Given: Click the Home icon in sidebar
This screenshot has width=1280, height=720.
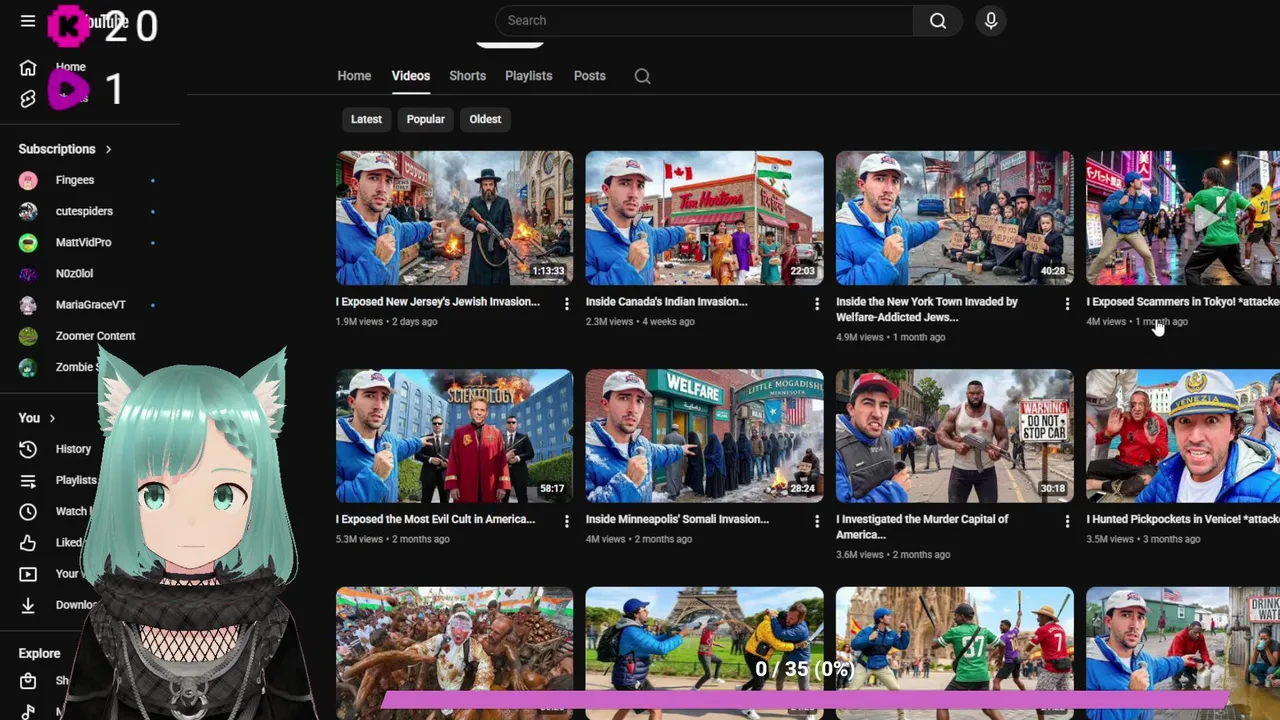Looking at the screenshot, I should tap(28, 67).
